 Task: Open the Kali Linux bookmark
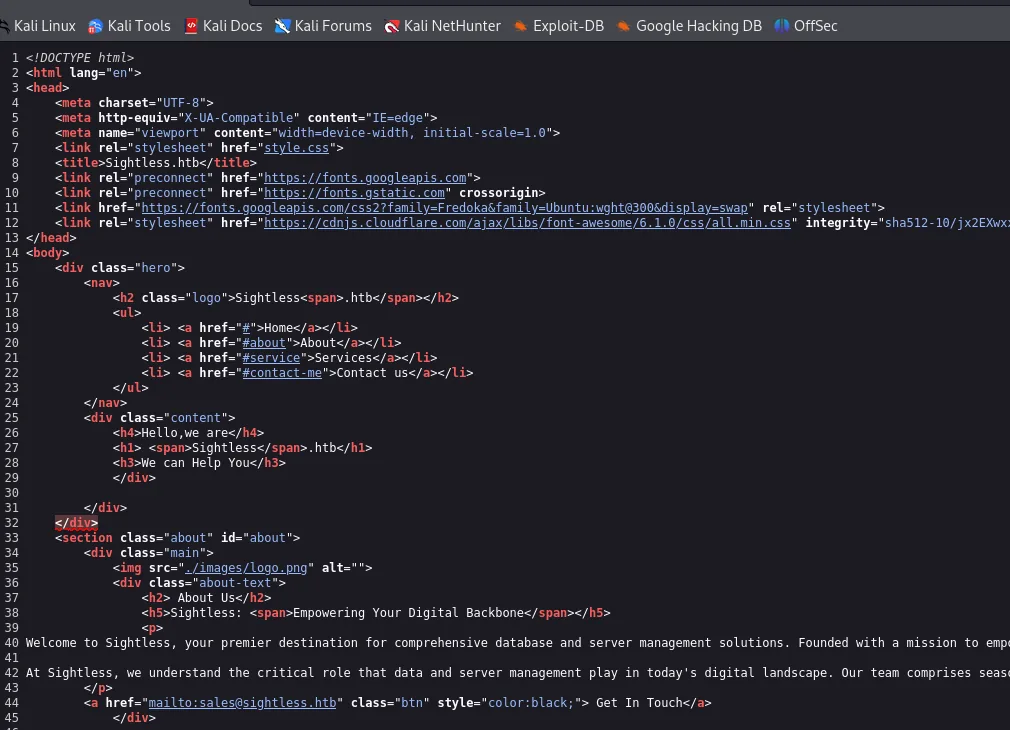click(x=37, y=26)
